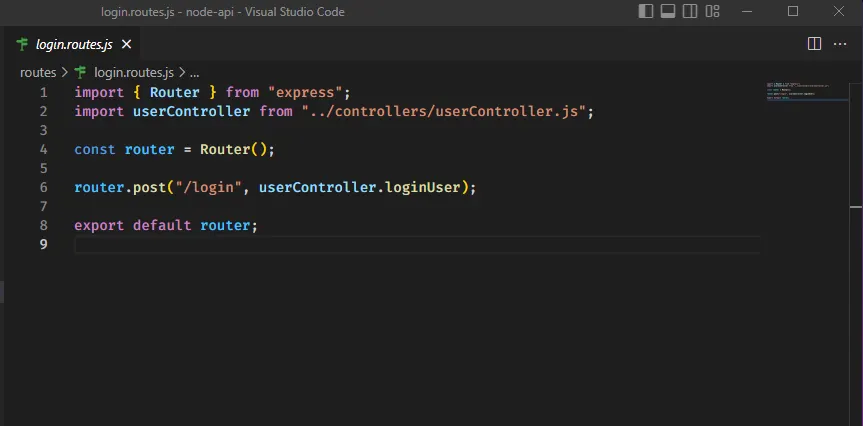Click line number 1 in the gutter
Viewport: 863px width, 426px height.
(43, 92)
